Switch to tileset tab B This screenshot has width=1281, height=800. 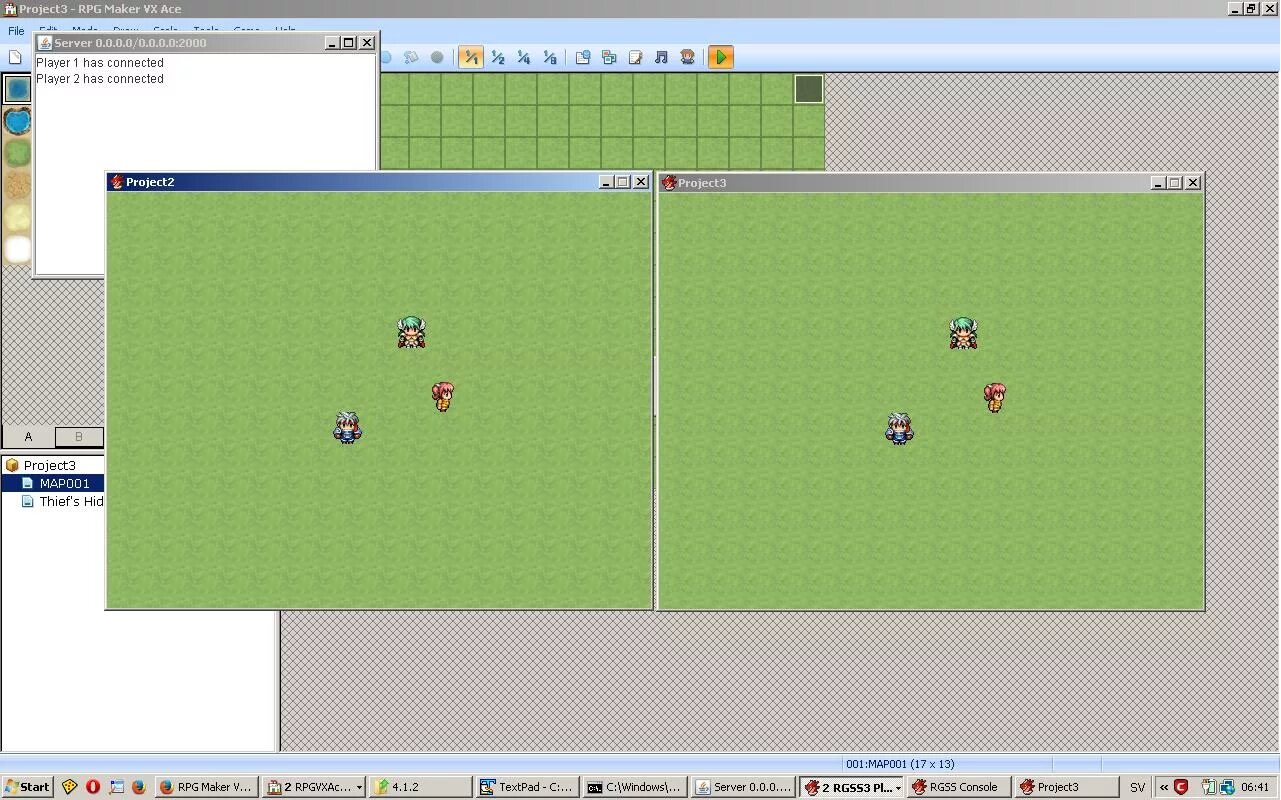coord(78,436)
